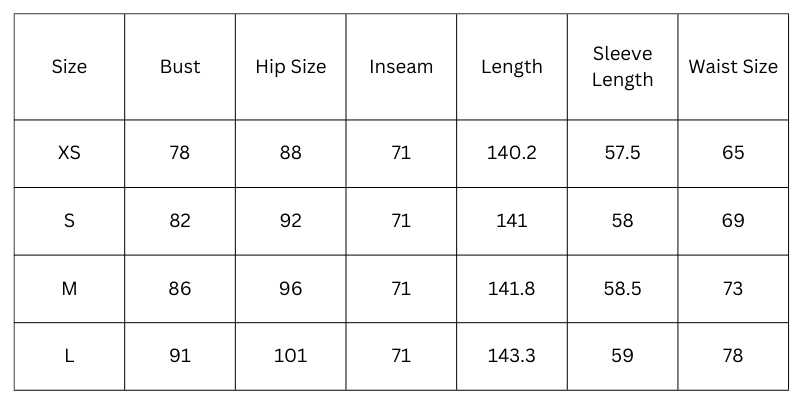Click the hip size value 101

point(290,356)
